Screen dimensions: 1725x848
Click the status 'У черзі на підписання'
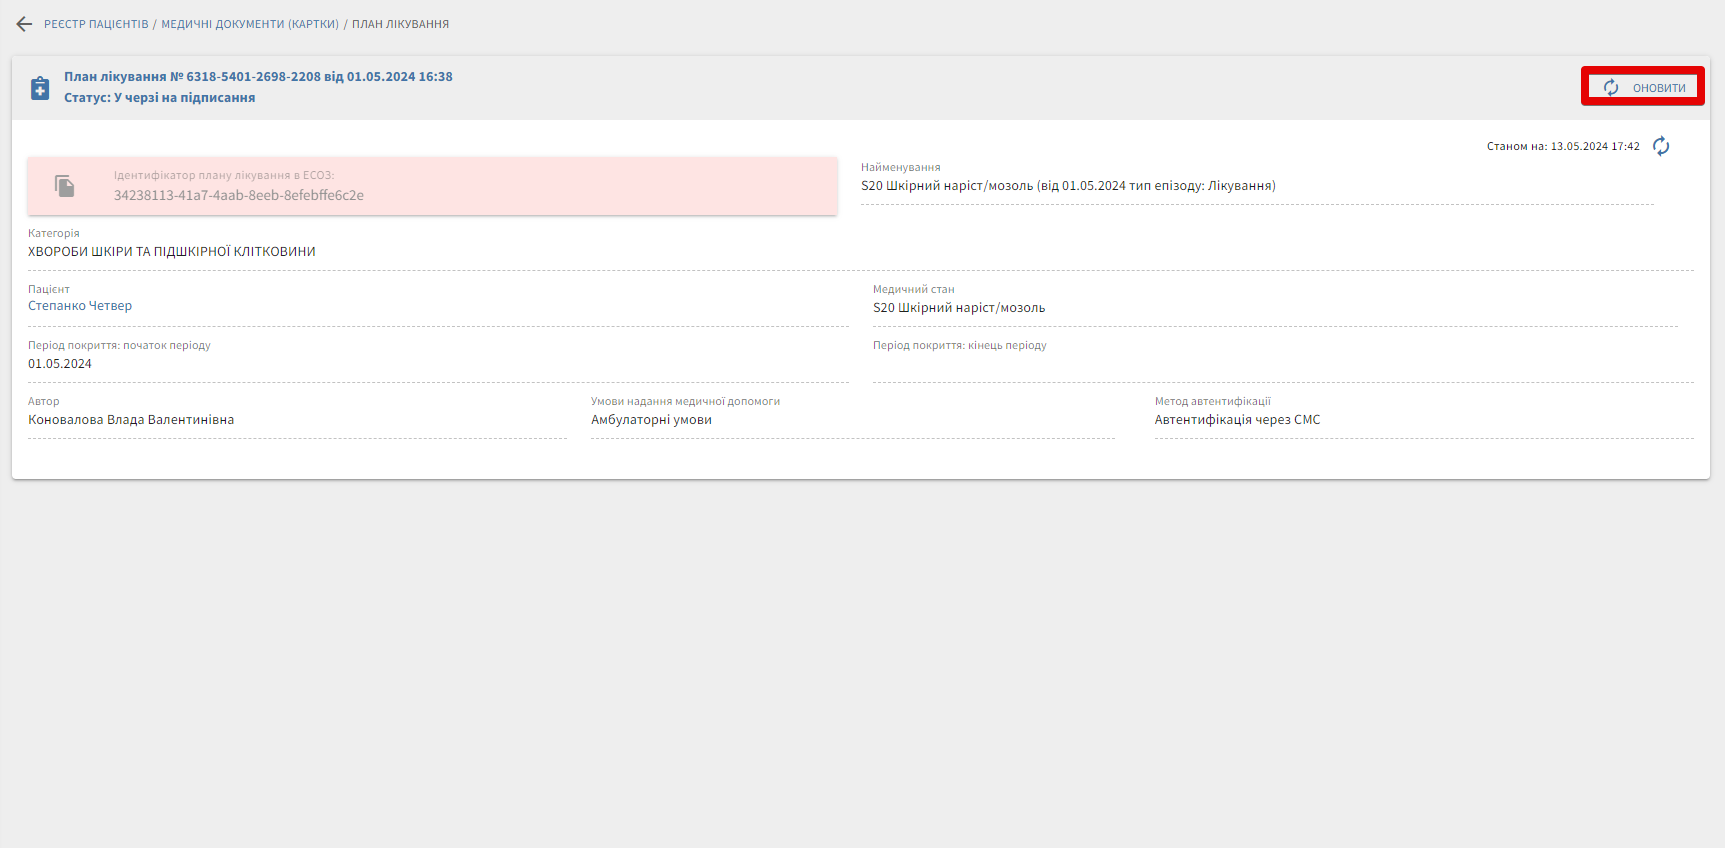coord(184,98)
